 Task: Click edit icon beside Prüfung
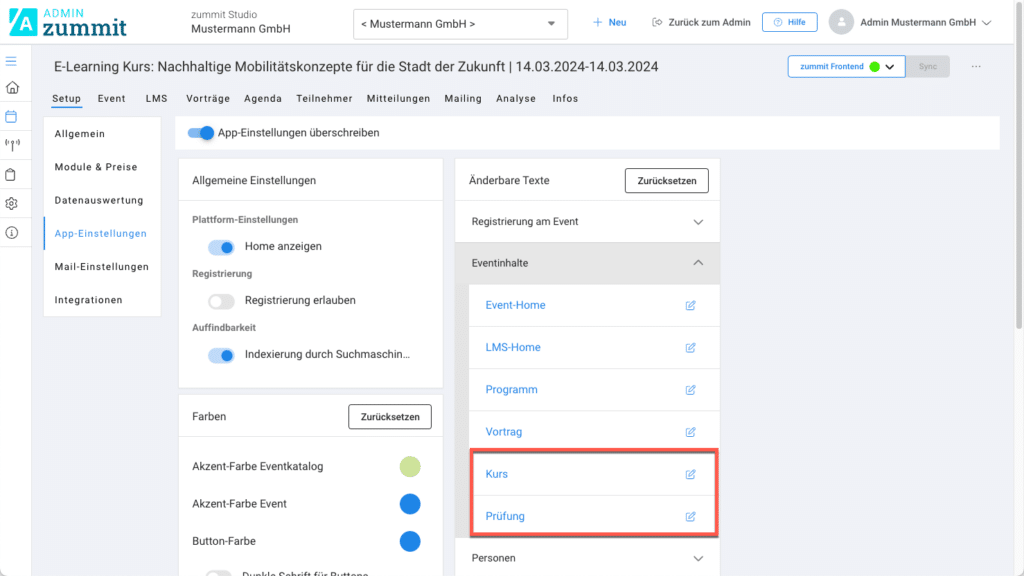click(x=690, y=516)
